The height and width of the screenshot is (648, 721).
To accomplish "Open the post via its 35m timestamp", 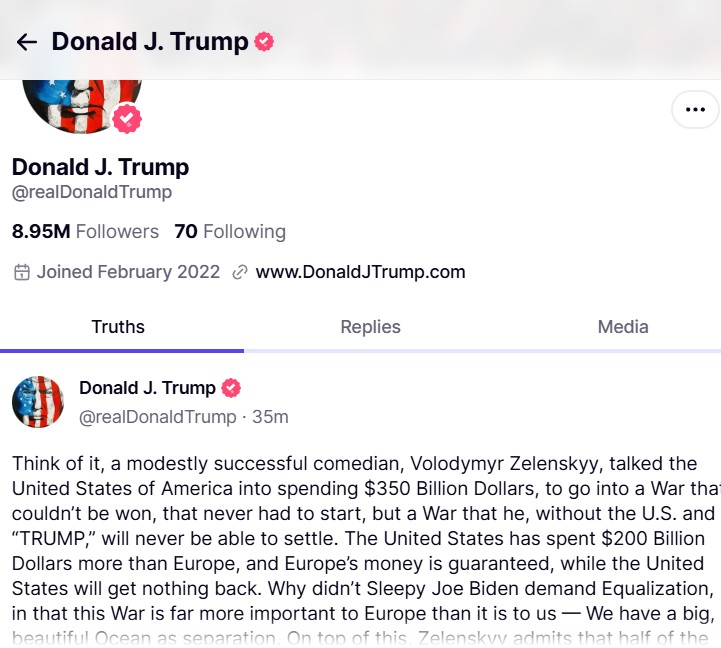I will tap(270, 417).
